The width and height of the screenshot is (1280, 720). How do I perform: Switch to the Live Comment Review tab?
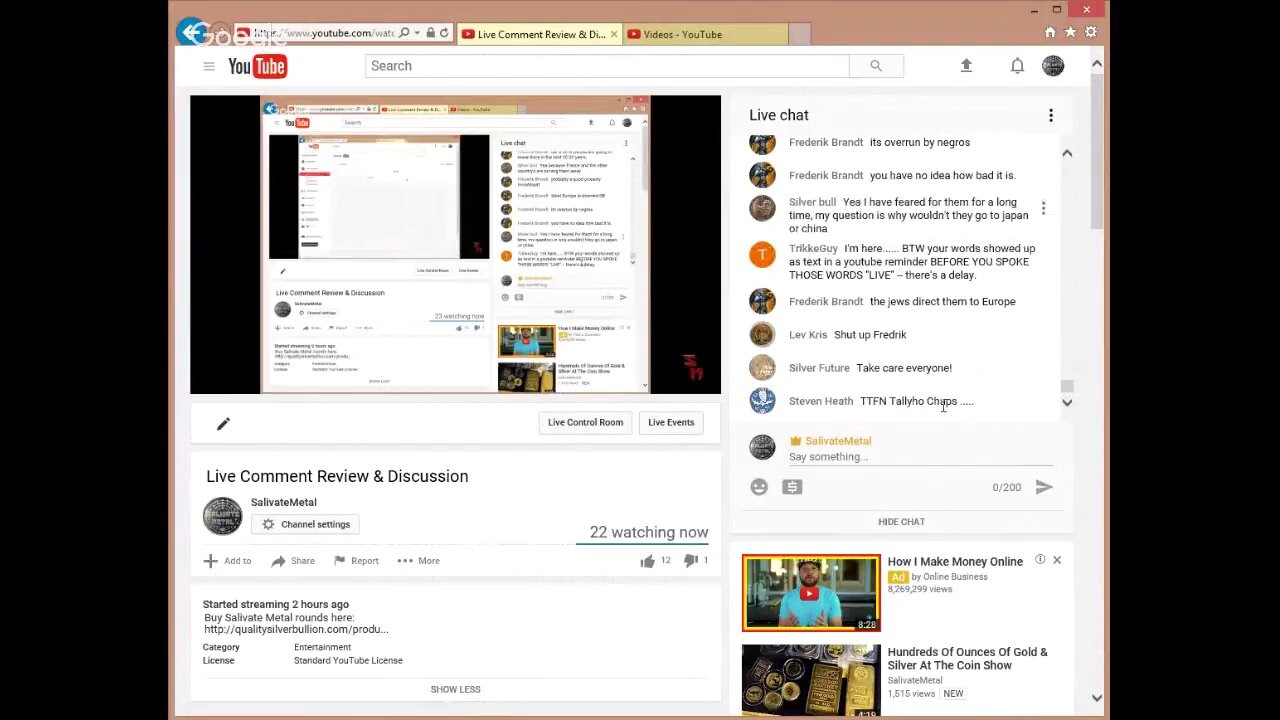540,34
